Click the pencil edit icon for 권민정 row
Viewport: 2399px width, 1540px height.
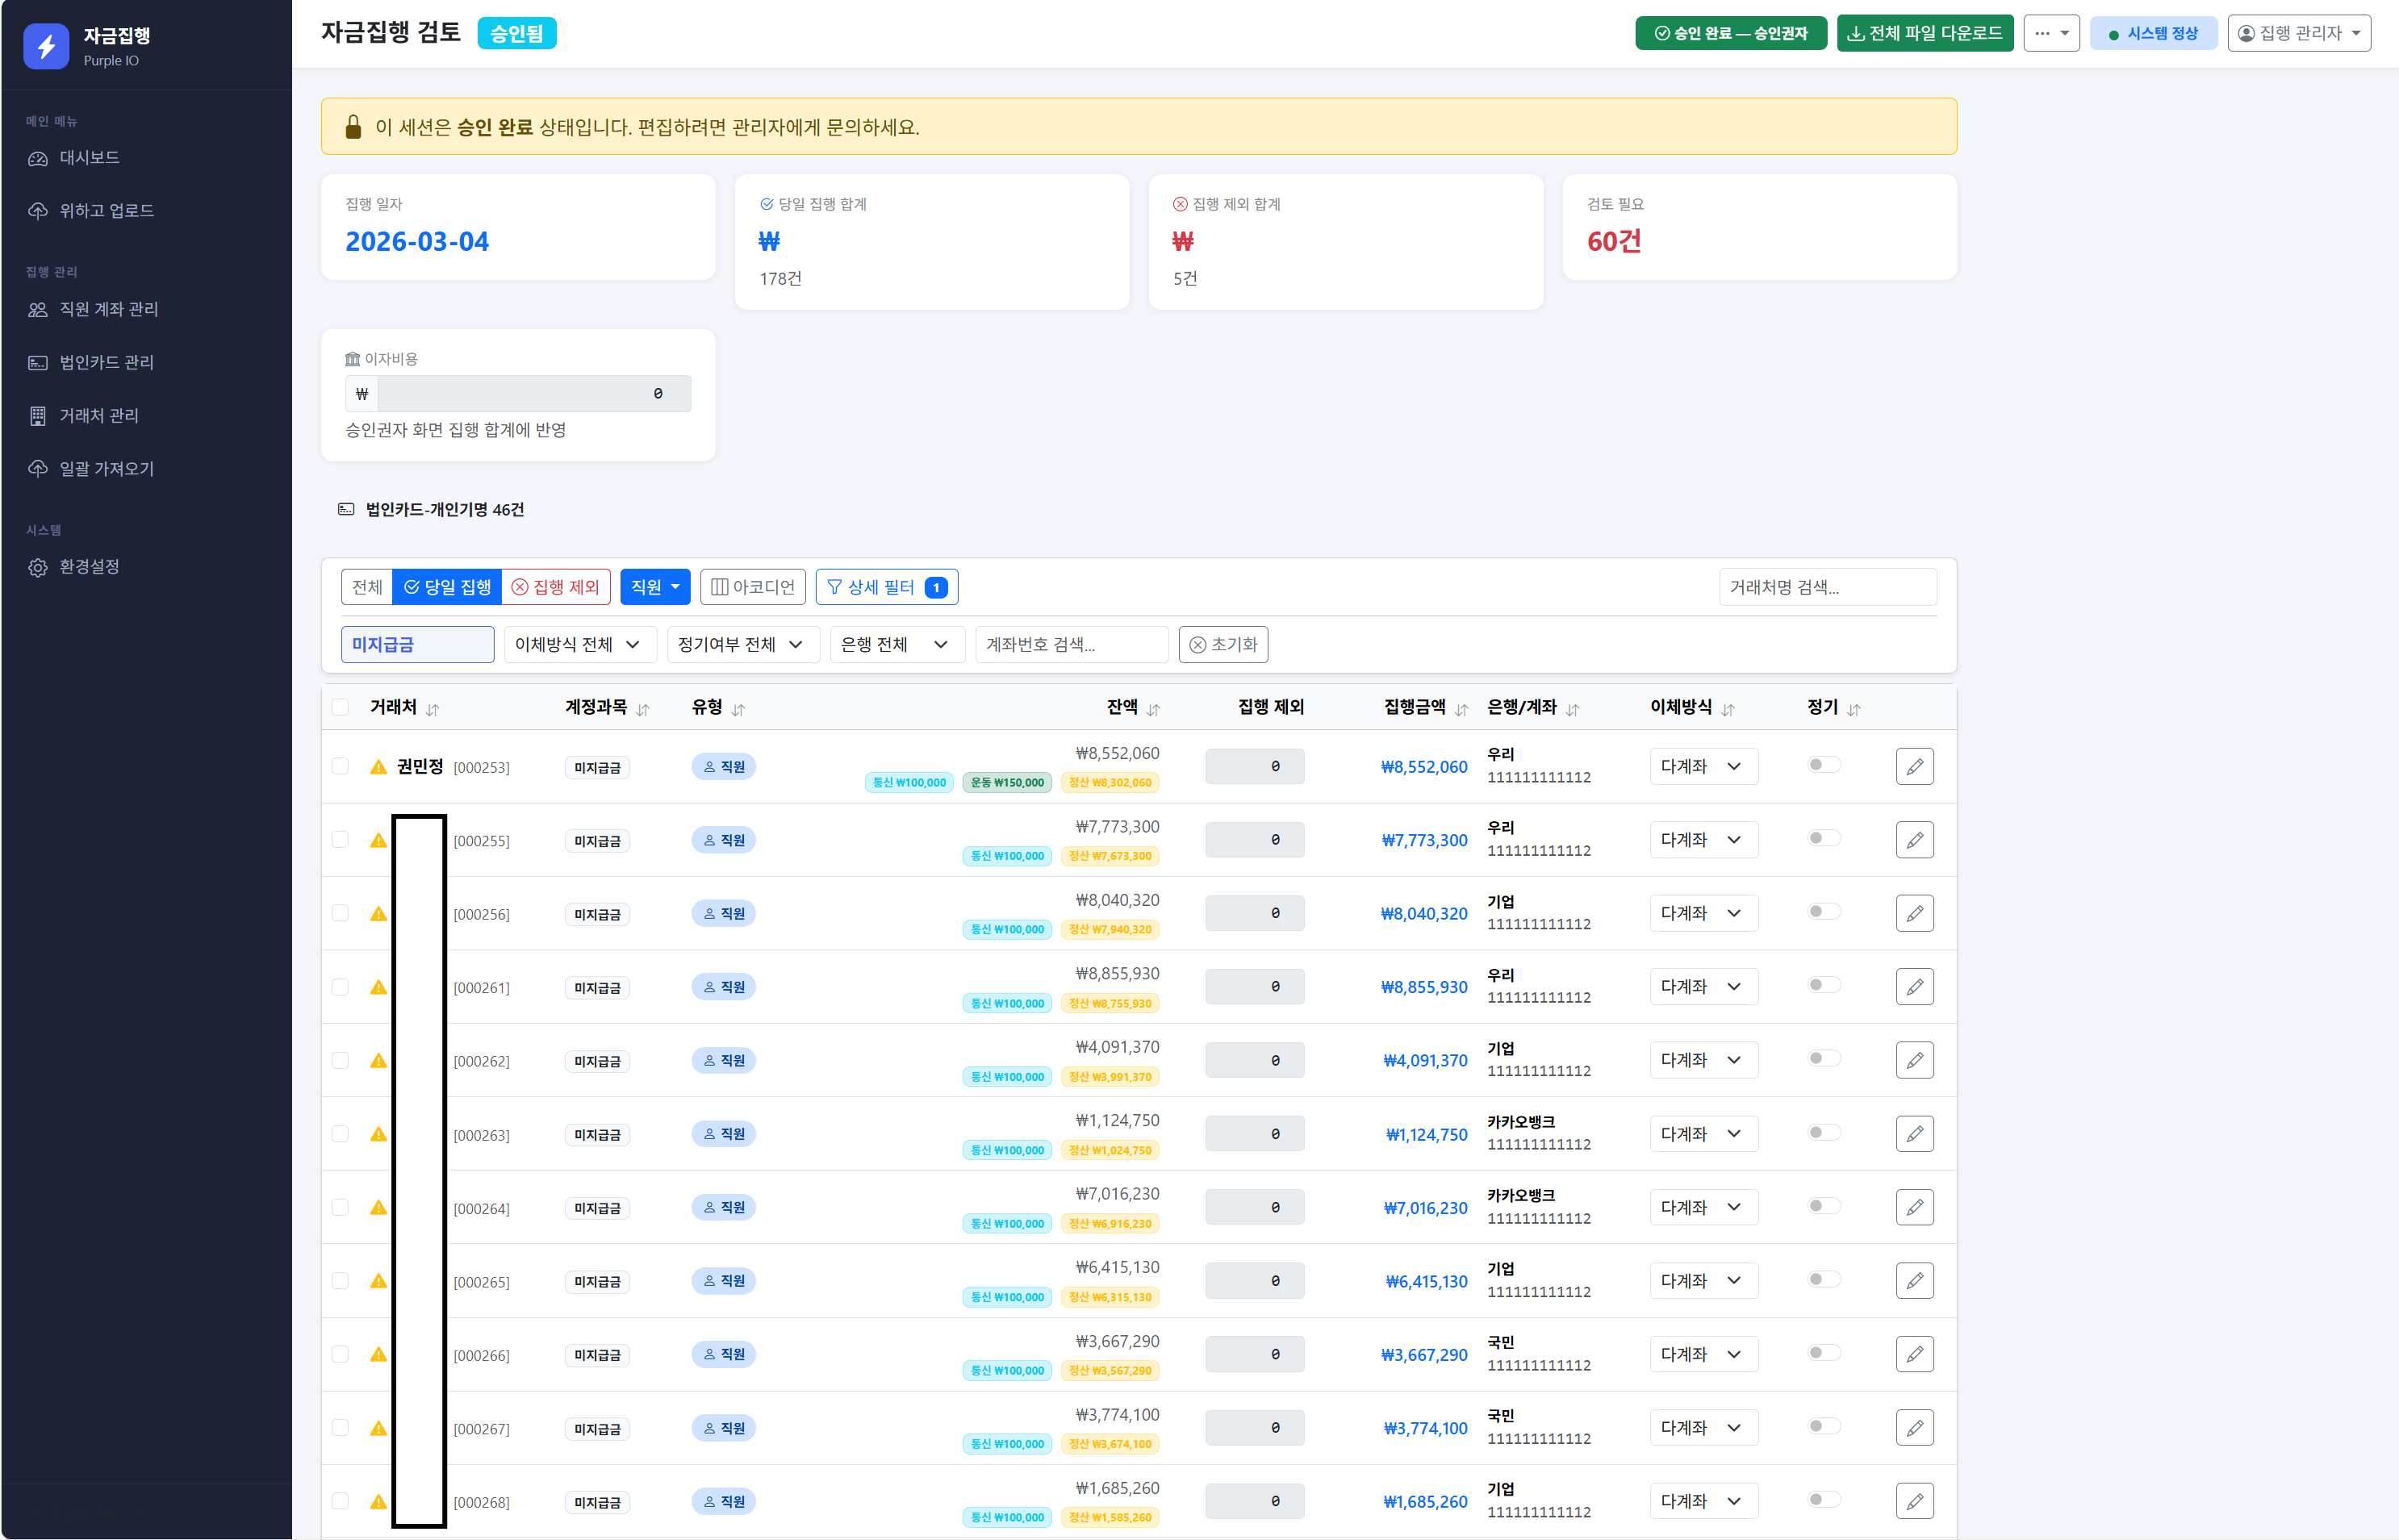(x=1913, y=767)
